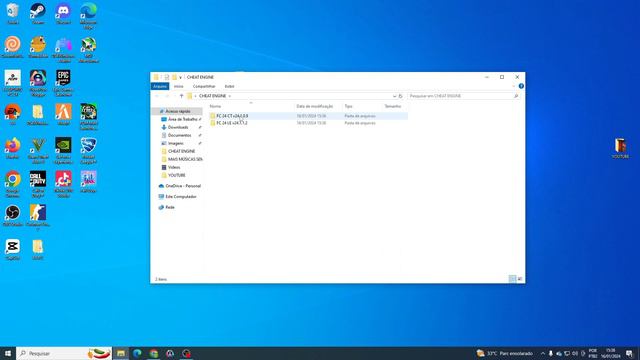Switch to large icons view in status bar
The image size is (640, 360).
[x=520, y=279]
